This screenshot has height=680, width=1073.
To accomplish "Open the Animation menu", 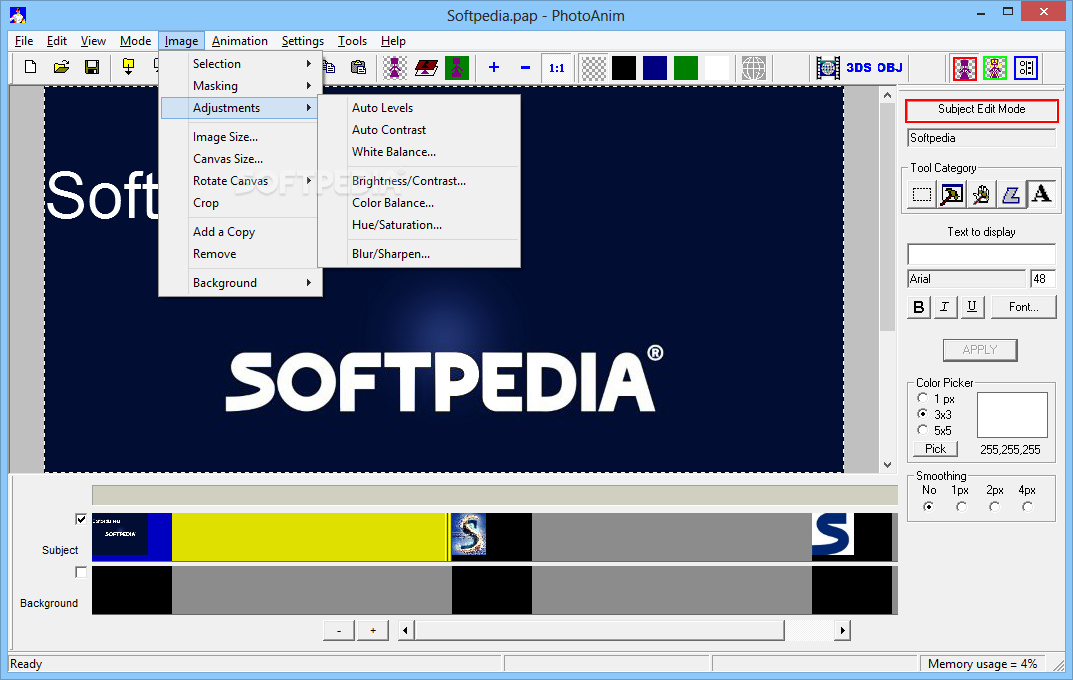I will coord(240,41).
